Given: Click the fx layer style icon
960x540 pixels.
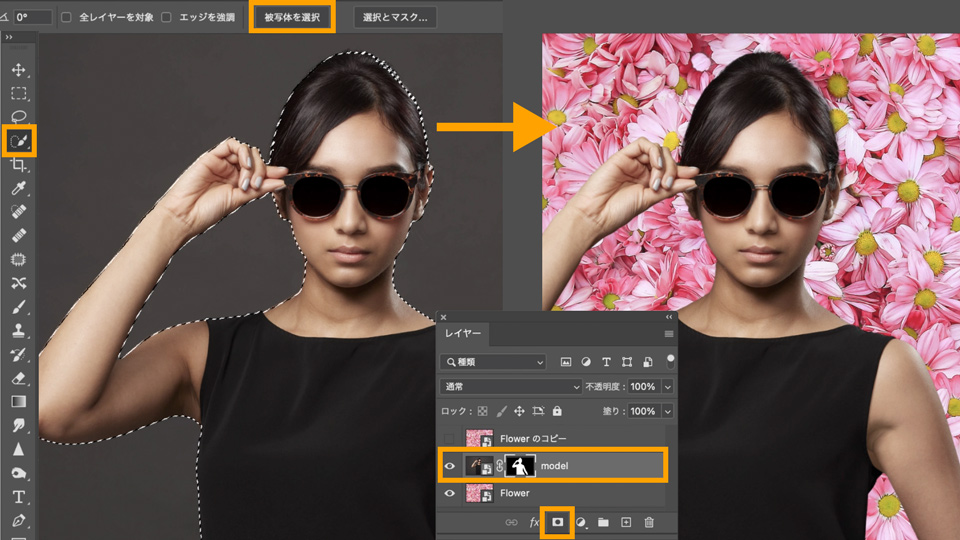Looking at the screenshot, I should 534,522.
